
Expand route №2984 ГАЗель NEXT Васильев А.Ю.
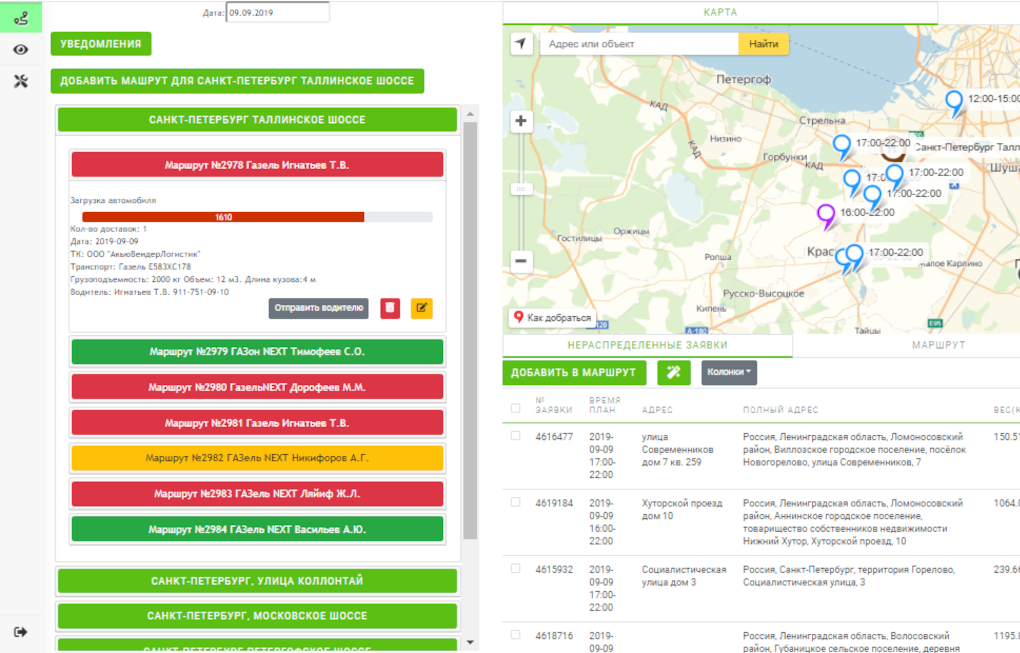point(258,530)
